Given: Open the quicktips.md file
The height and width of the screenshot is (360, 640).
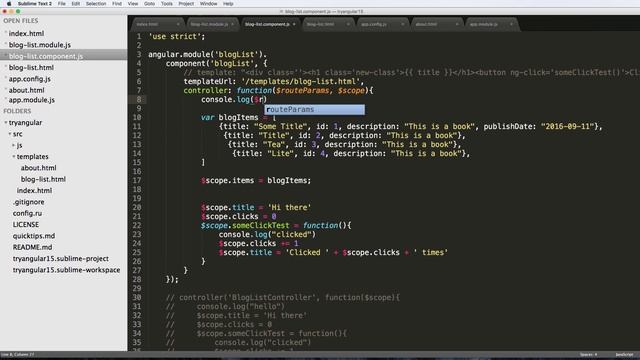Looking at the screenshot, I should point(33,236).
